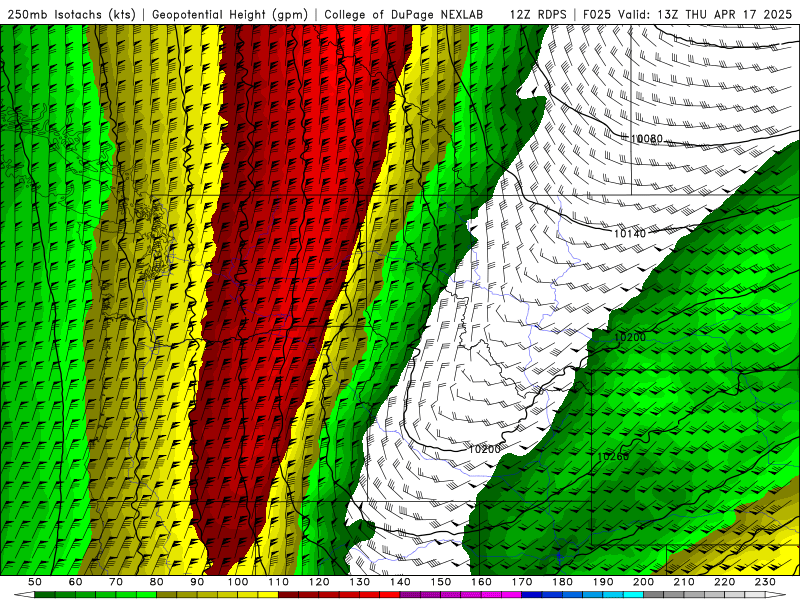Click the 200 value under the color scale

pyautogui.click(x=643, y=582)
